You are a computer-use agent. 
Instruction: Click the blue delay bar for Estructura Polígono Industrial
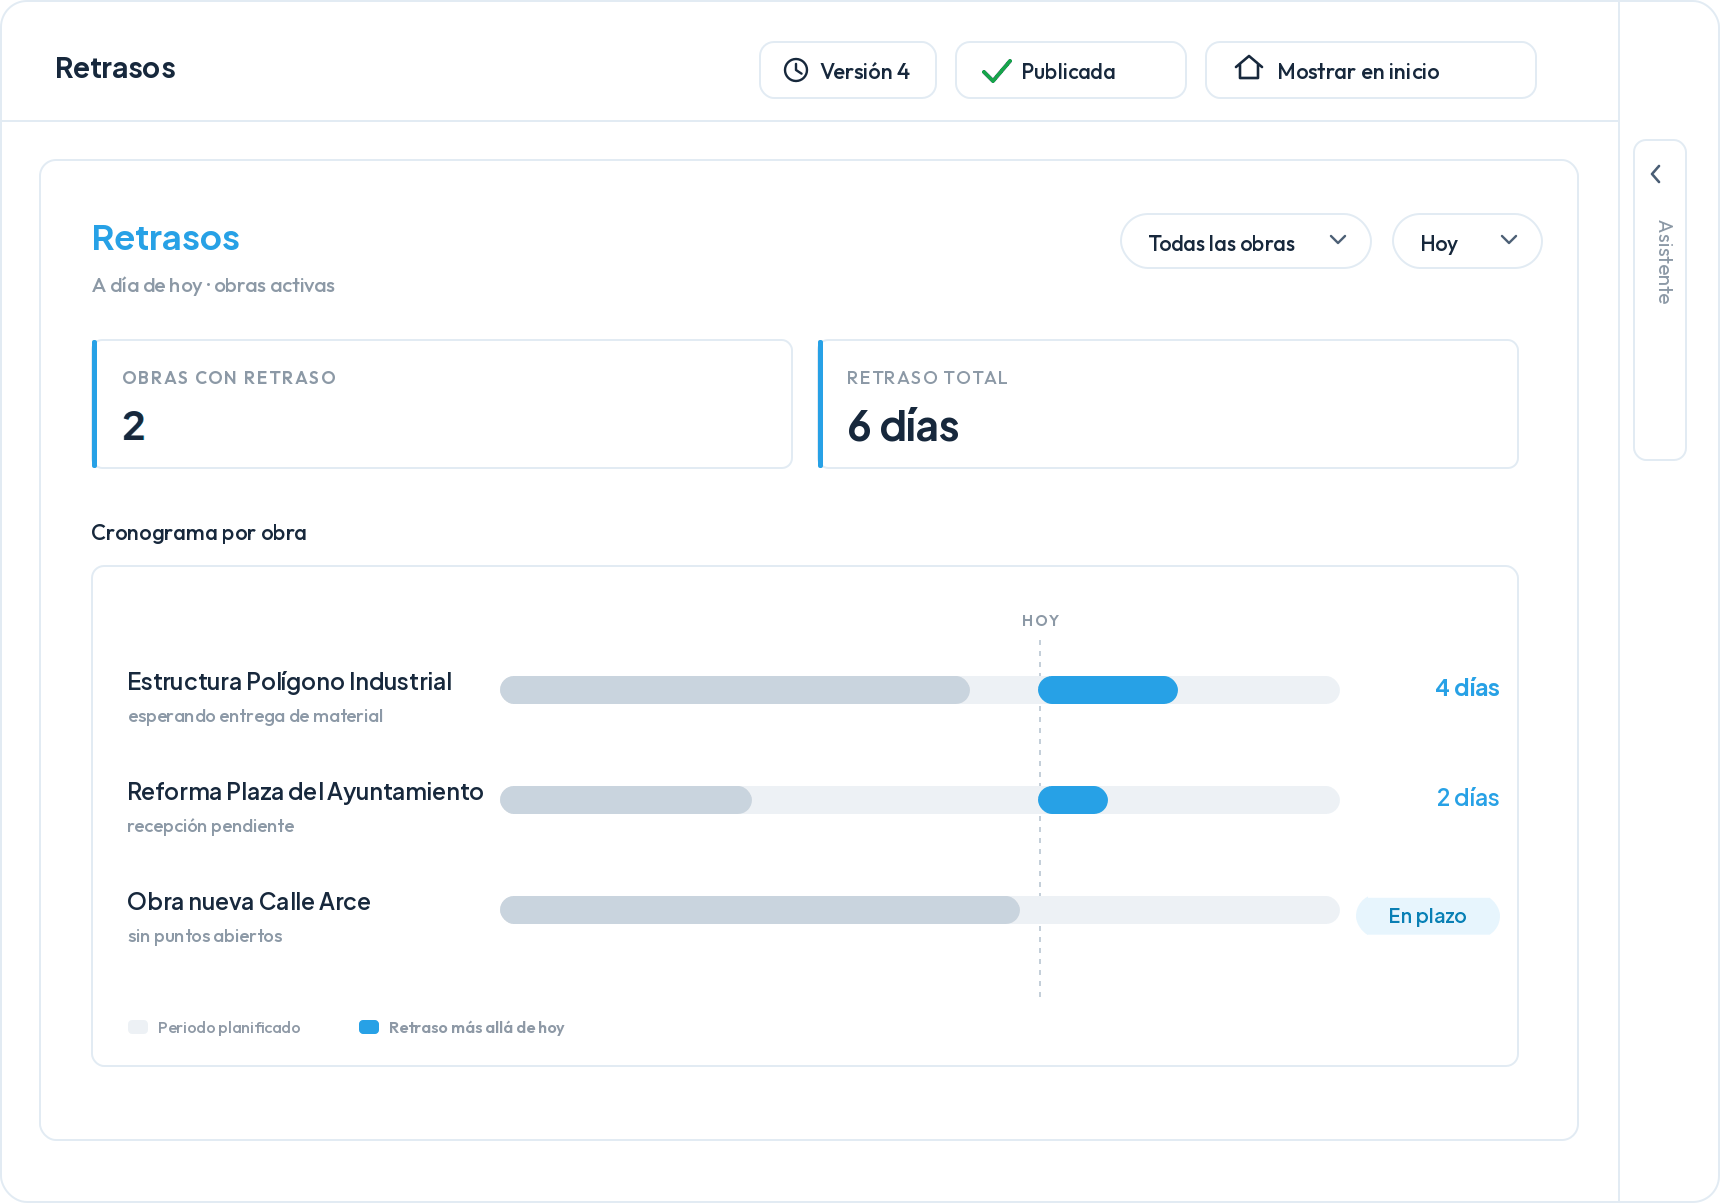click(x=1108, y=690)
